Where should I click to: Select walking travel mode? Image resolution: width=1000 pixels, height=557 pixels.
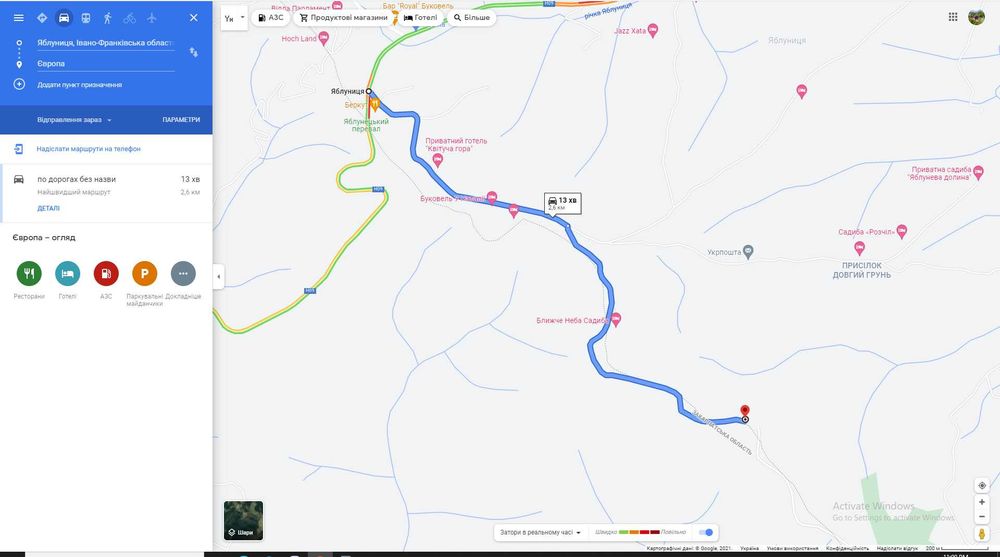tap(107, 18)
